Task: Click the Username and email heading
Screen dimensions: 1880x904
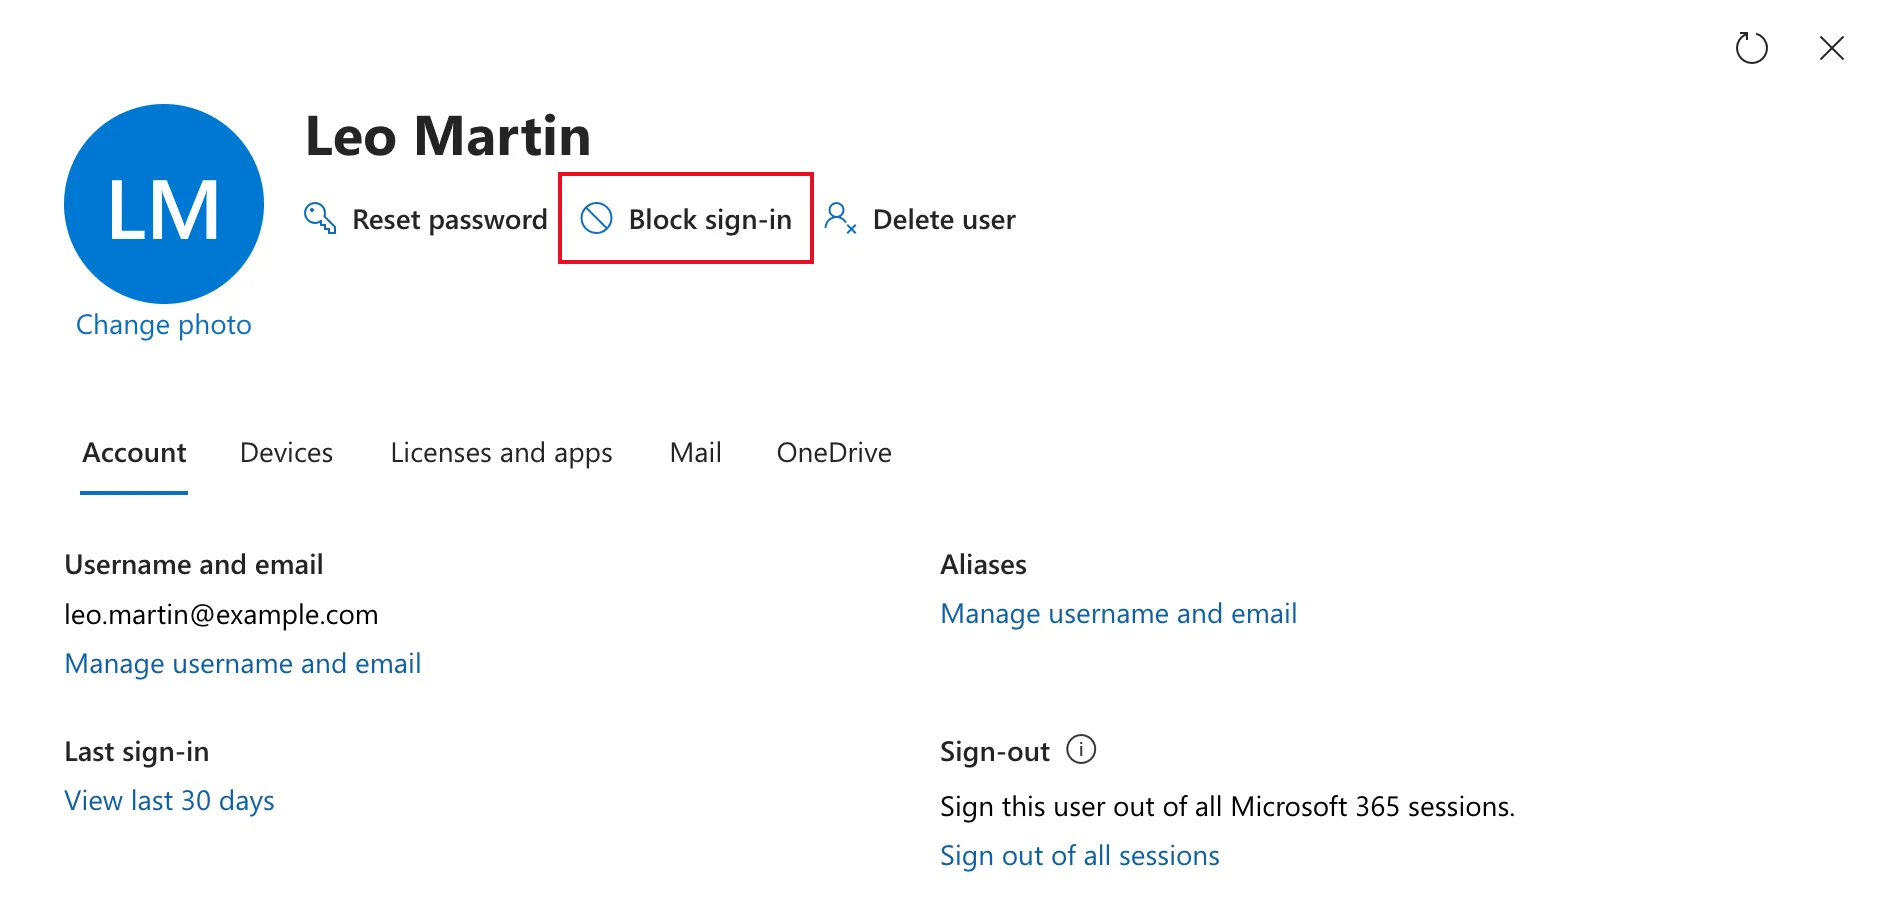Action: pyautogui.click(x=194, y=565)
